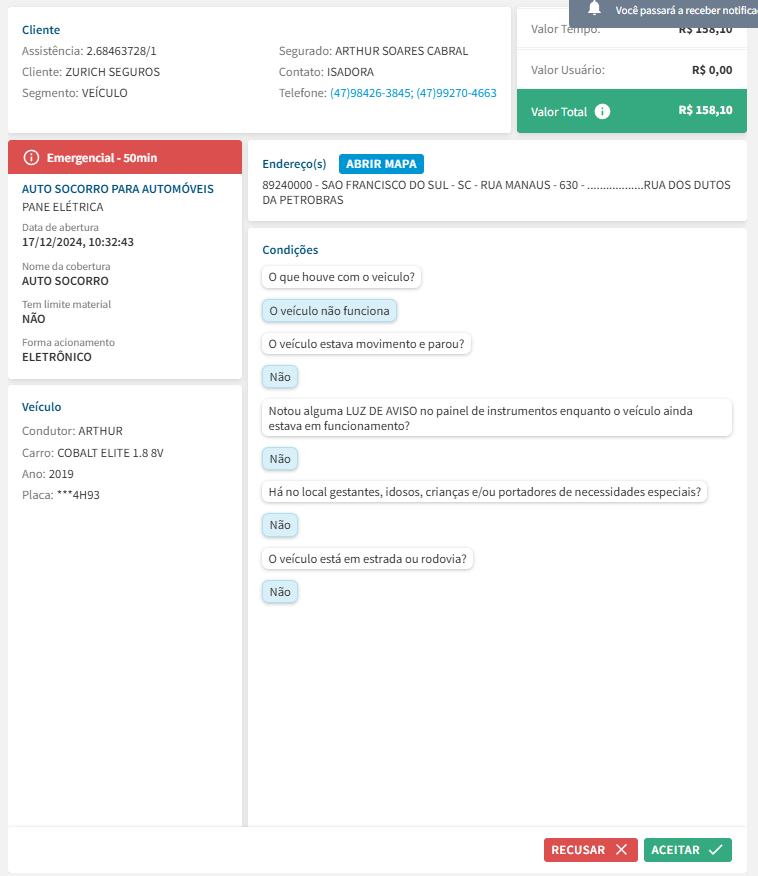Click the info icon beside Valor Total
Image resolution: width=758 pixels, height=876 pixels.
pos(602,111)
